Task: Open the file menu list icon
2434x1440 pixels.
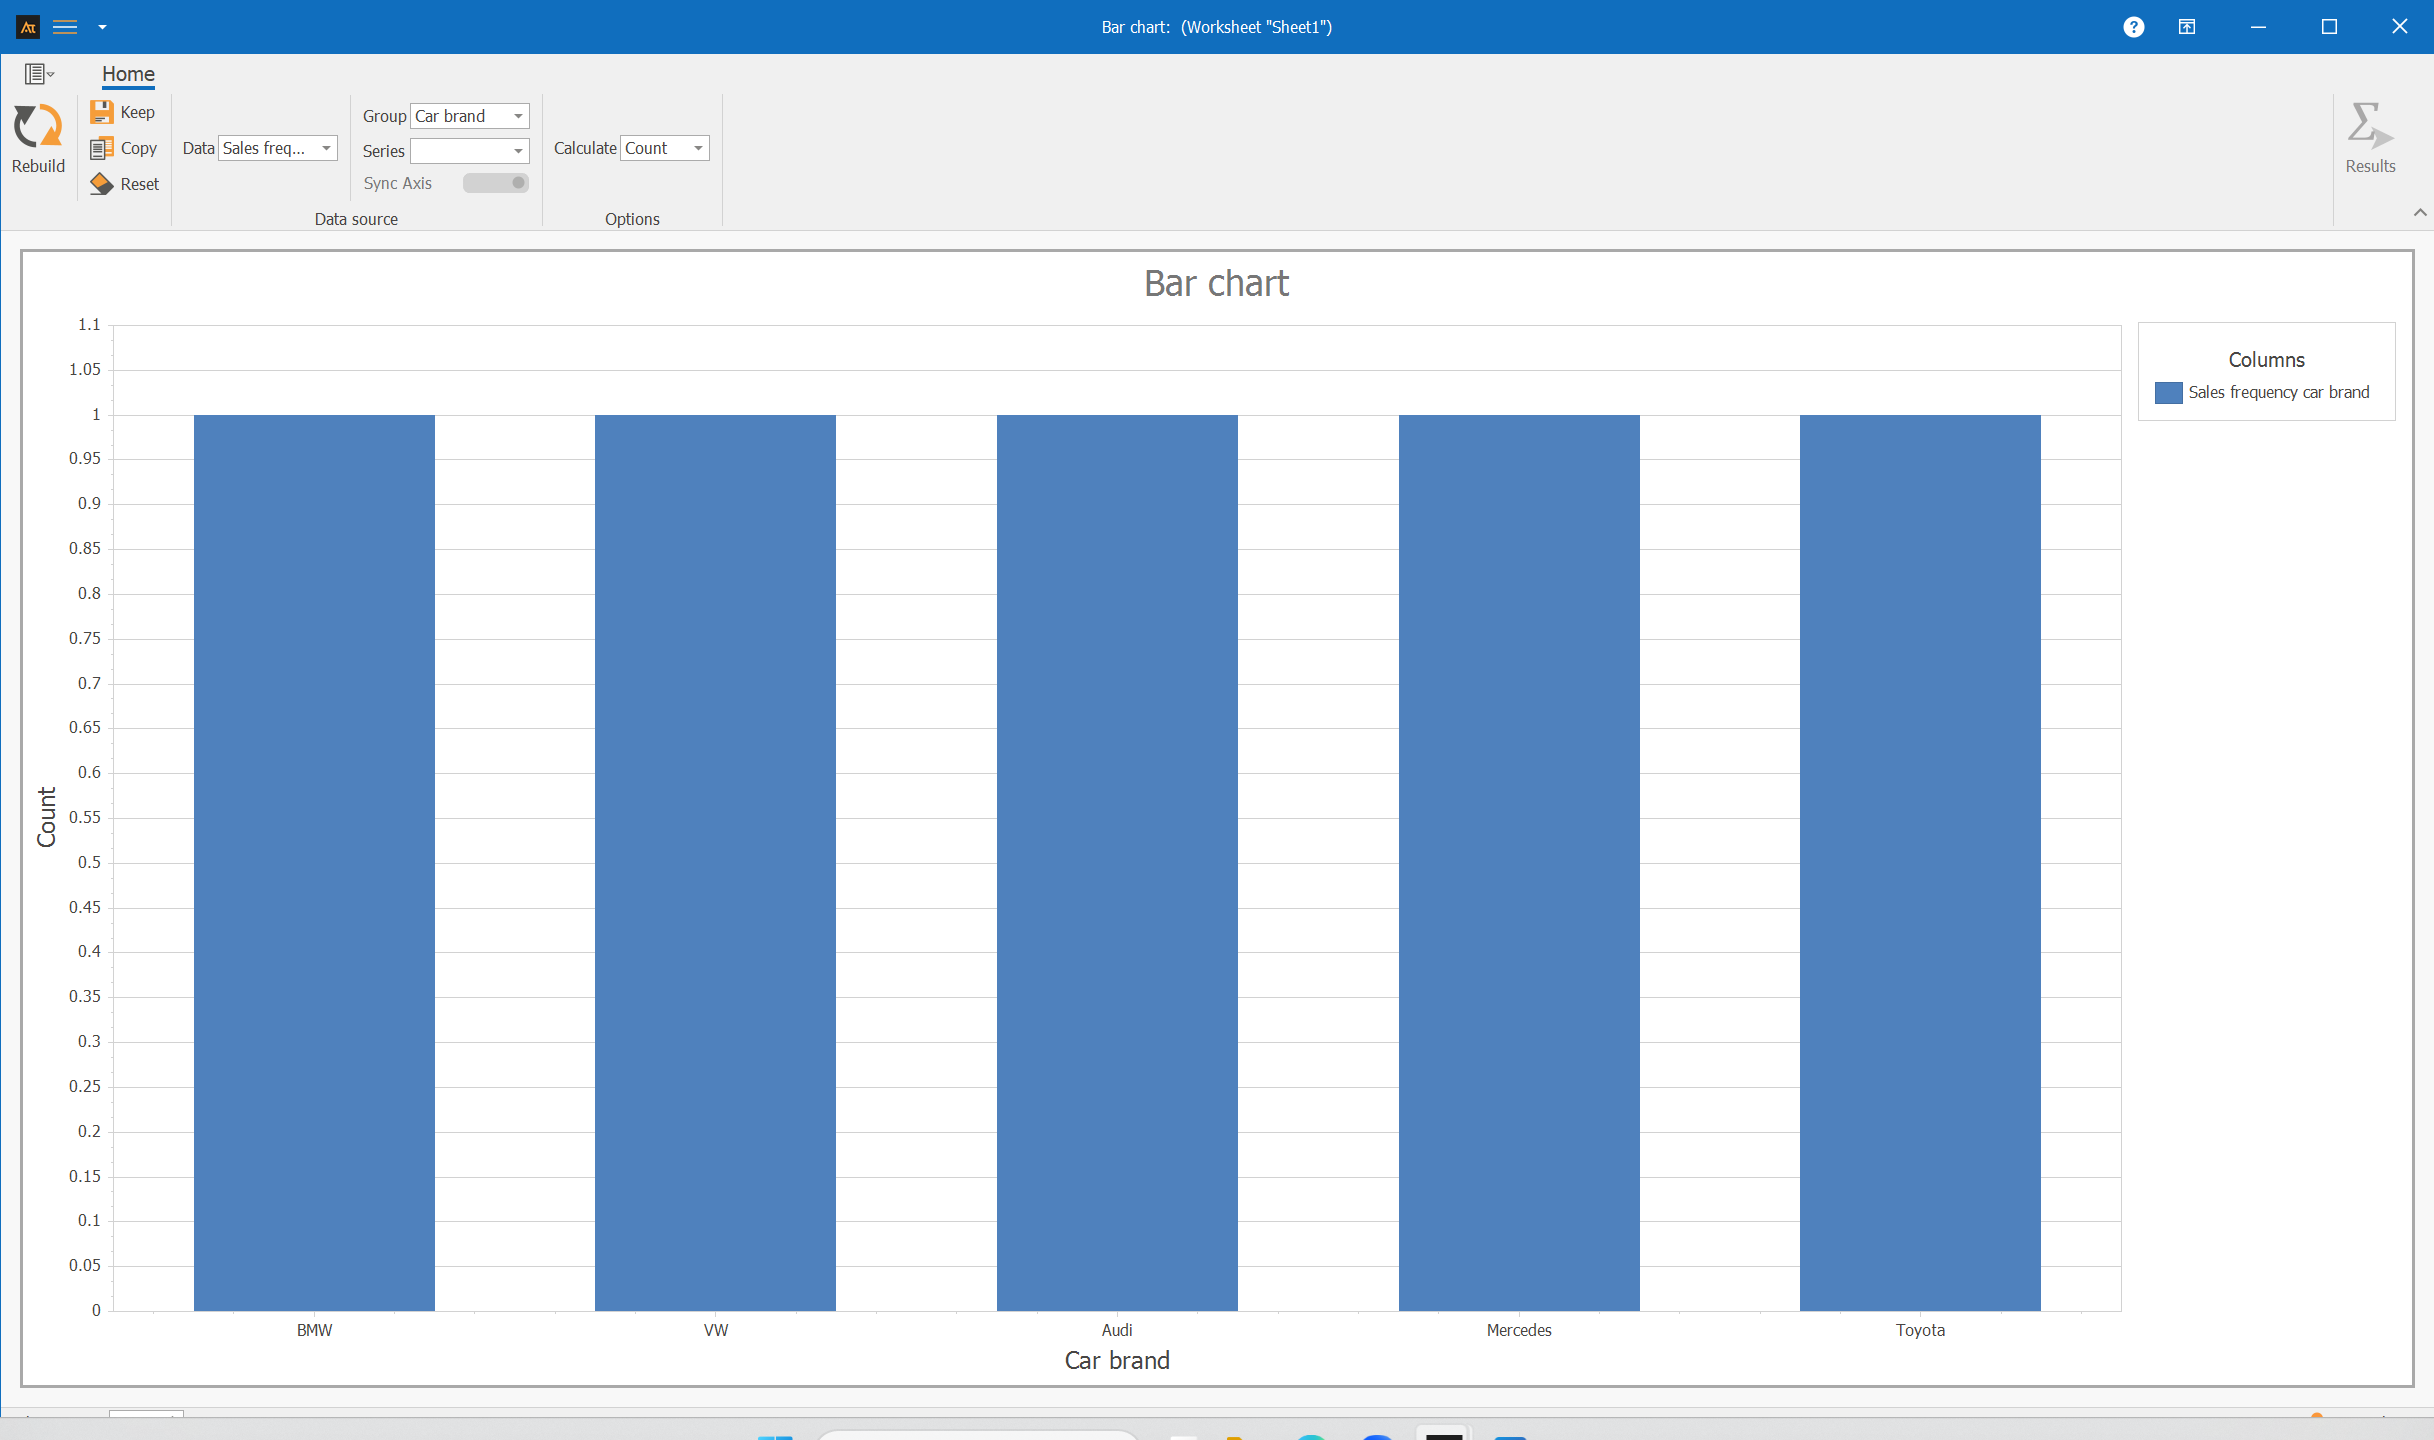Action: tap(38, 74)
